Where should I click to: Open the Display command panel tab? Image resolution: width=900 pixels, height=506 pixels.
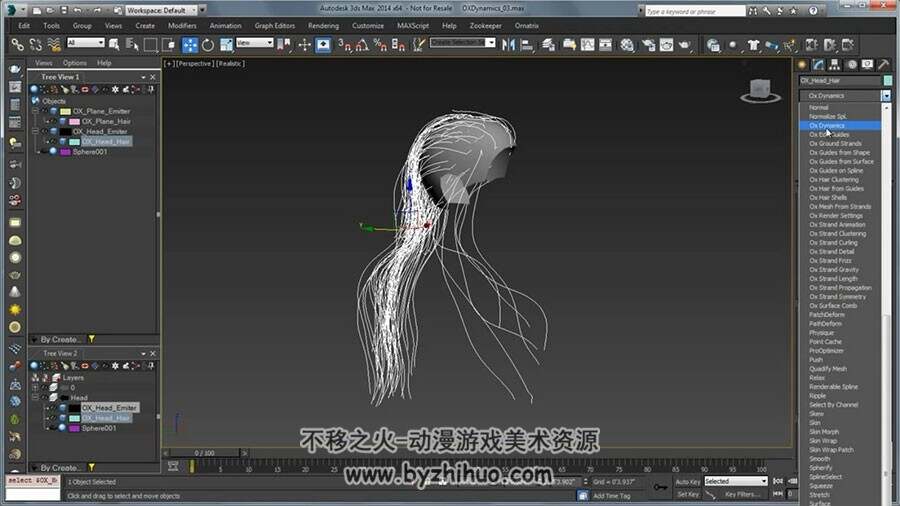[x=867, y=65]
